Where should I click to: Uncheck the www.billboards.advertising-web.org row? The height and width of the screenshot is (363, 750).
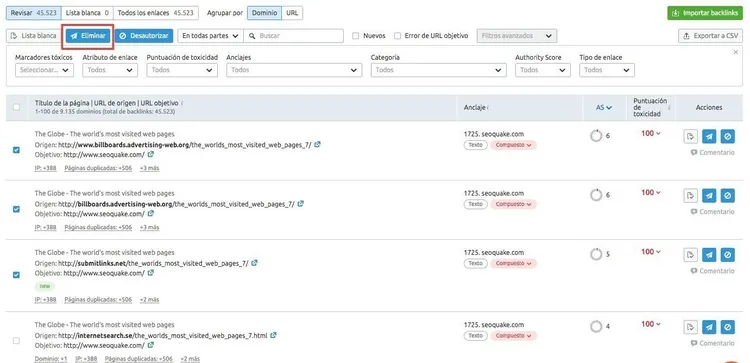16,150
